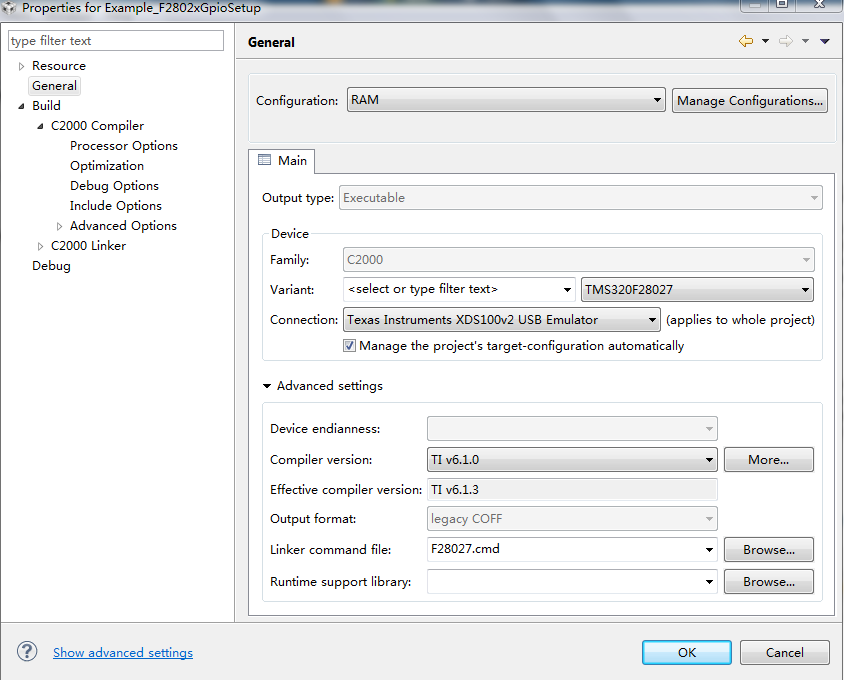
Task: Click the OK button
Action: (x=687, y=653)
